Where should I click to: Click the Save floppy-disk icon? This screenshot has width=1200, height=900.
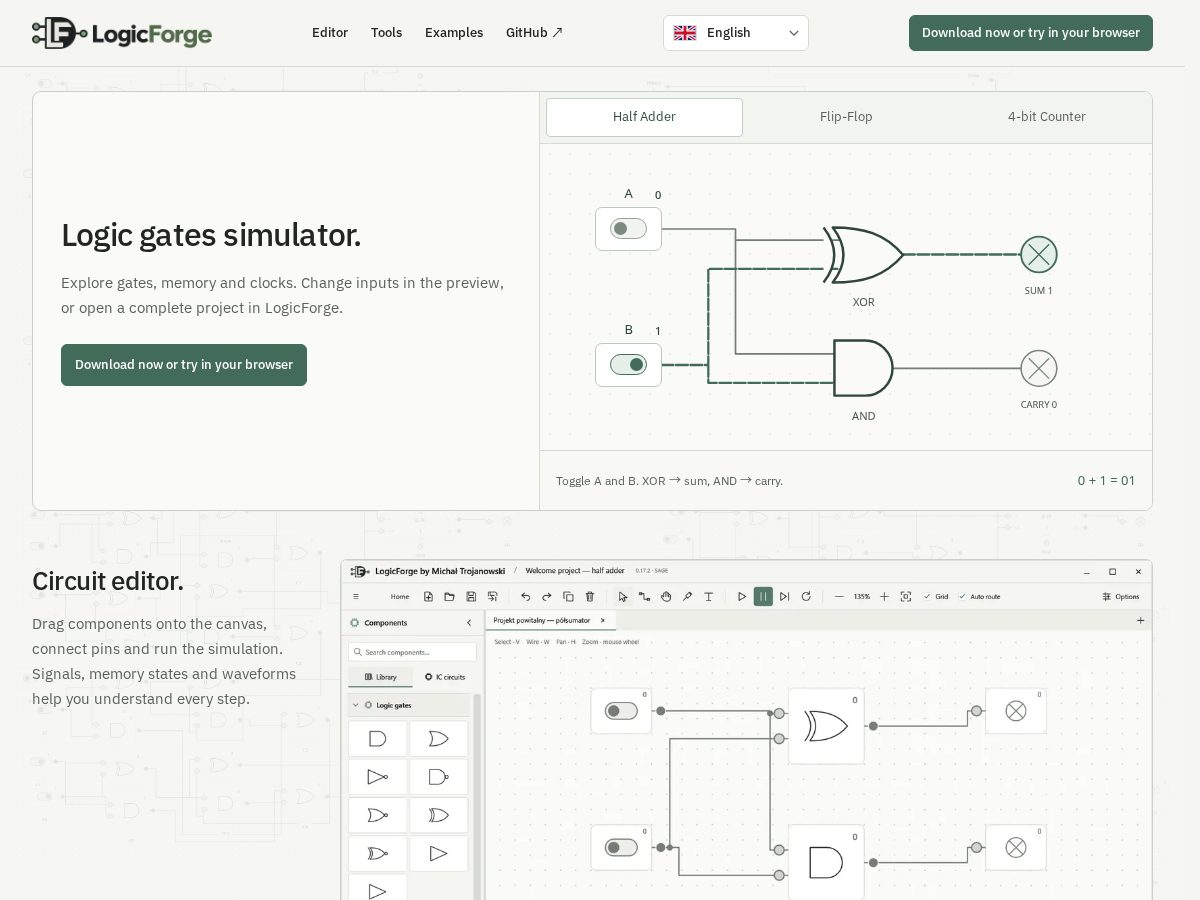(x=471, y=597)
